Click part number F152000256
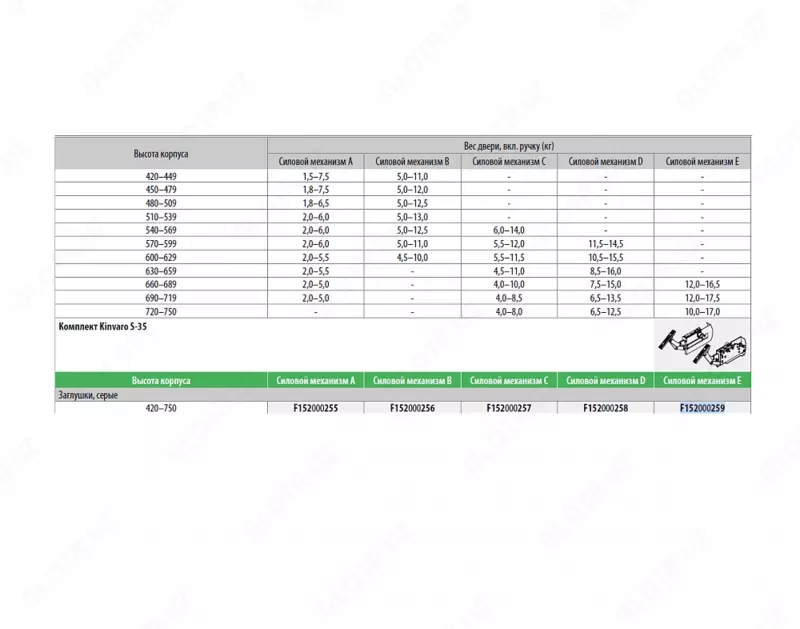The width and height of the screenshot is (800, 629). 412,408
